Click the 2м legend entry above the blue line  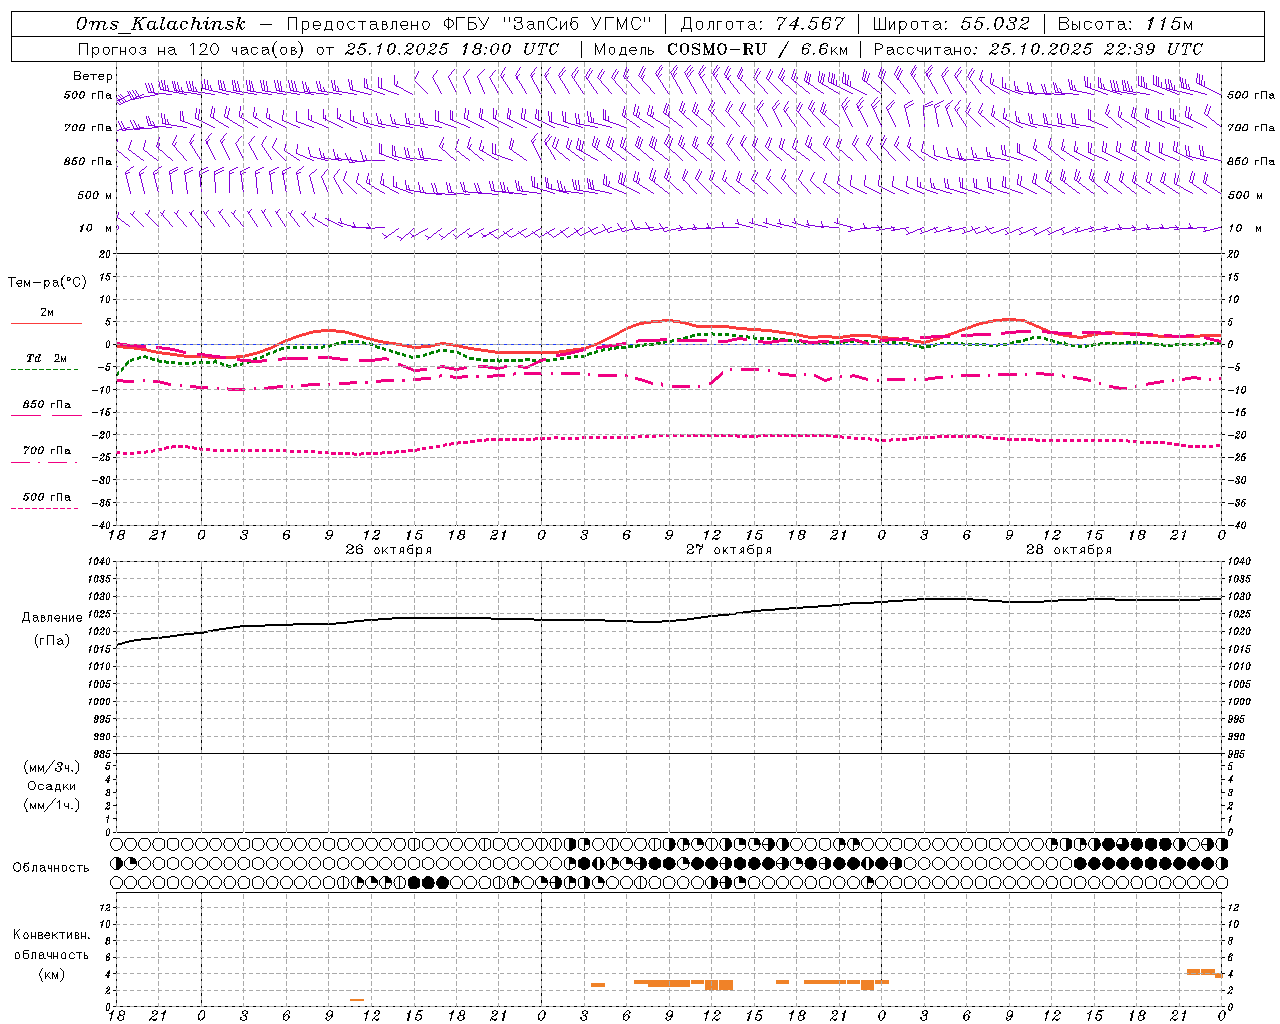point(47,312)
